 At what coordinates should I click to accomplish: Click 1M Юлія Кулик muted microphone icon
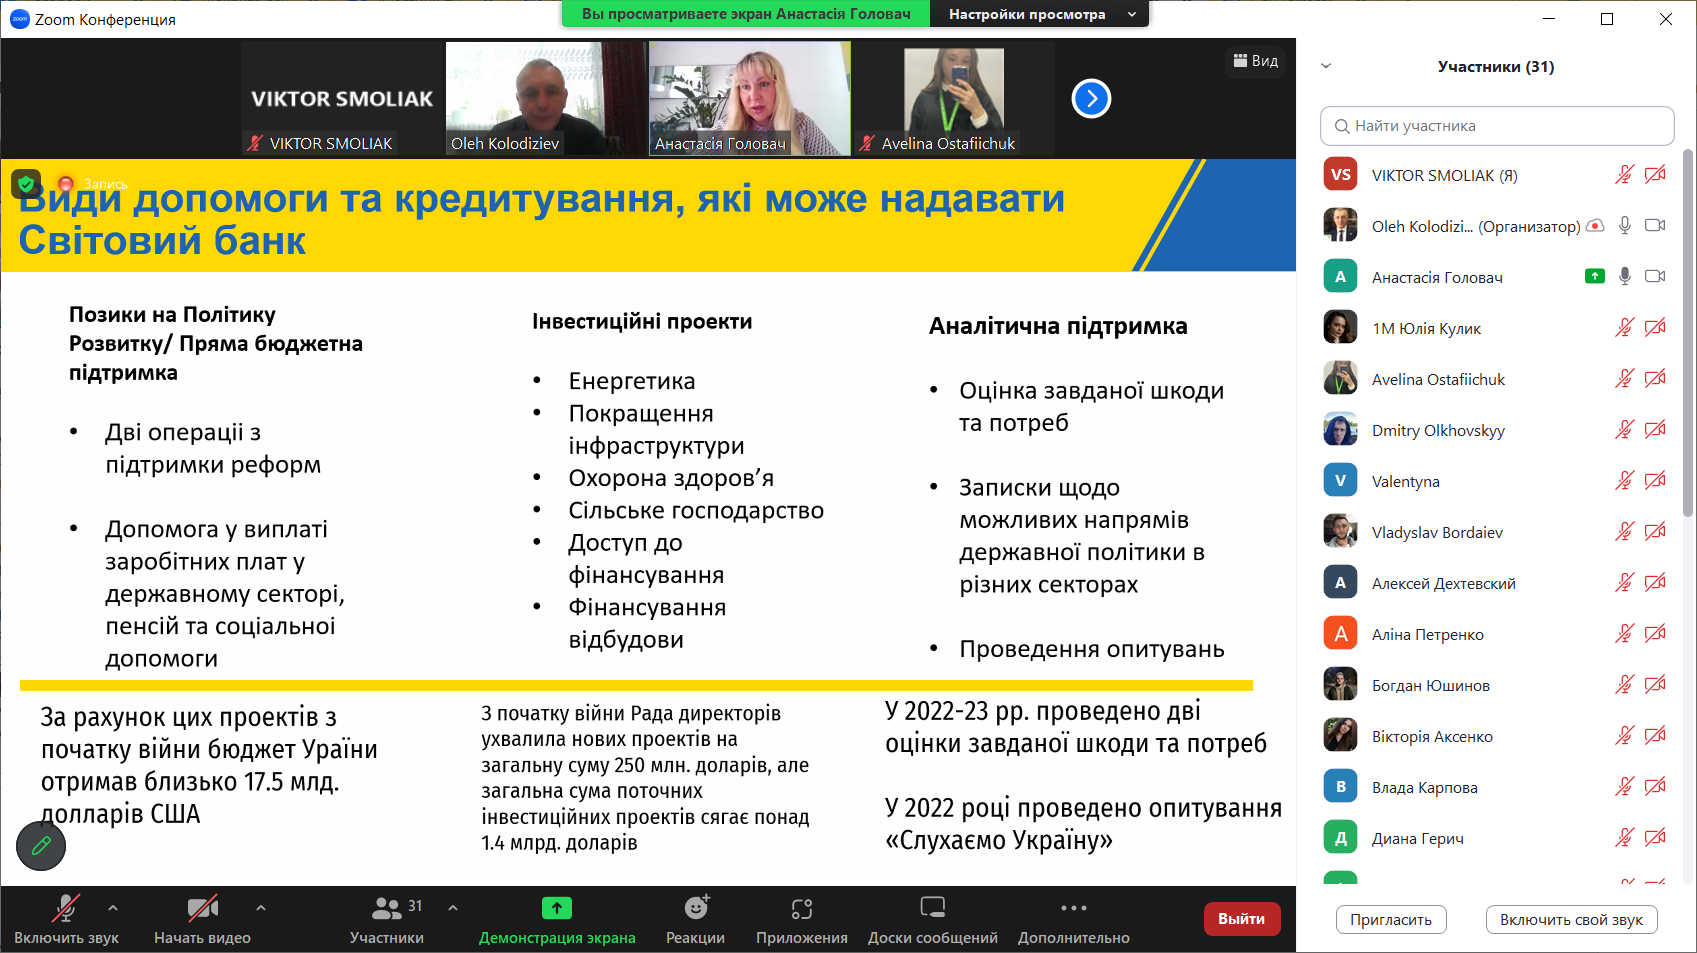coord(1625,328)
